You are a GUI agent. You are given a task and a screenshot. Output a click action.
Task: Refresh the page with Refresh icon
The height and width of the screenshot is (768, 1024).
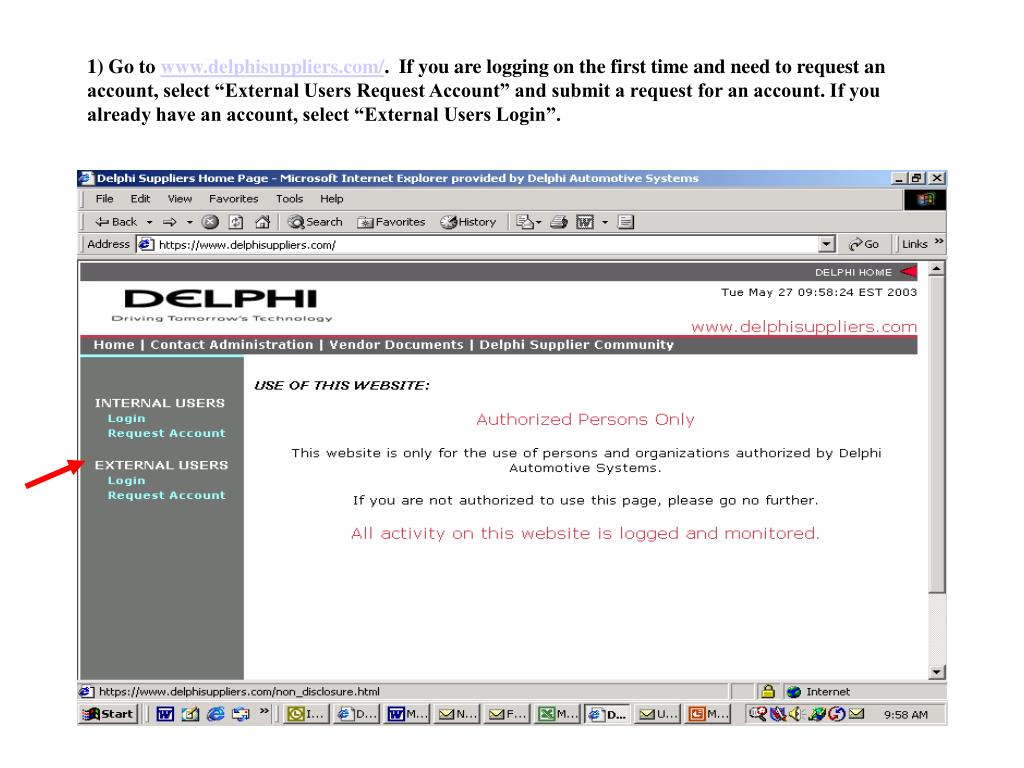click(236, 222)
